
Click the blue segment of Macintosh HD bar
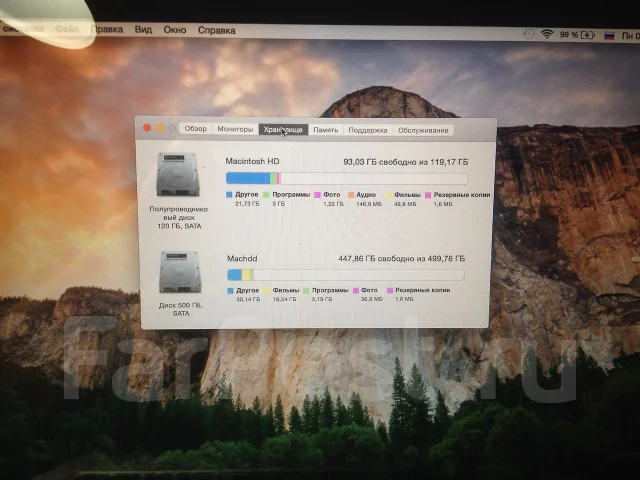coord(248,178)
